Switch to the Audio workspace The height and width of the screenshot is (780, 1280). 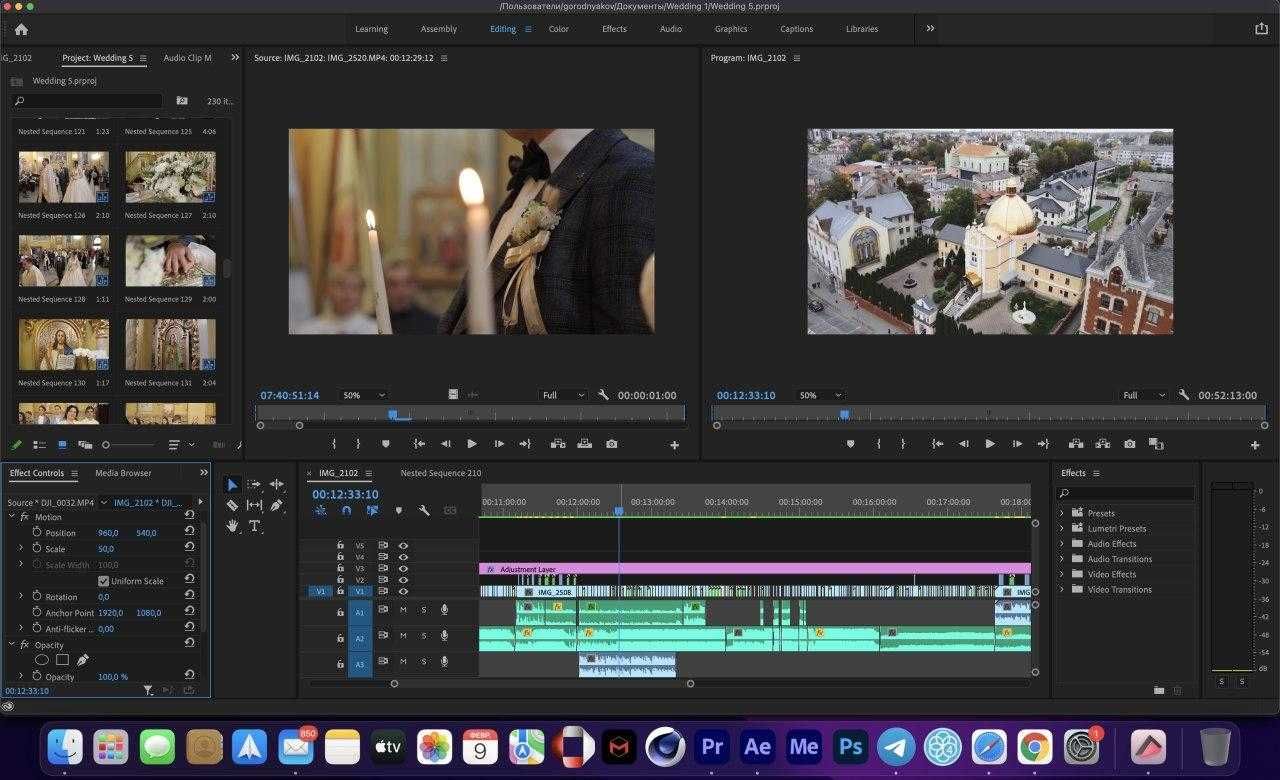(x=671, y=29)
